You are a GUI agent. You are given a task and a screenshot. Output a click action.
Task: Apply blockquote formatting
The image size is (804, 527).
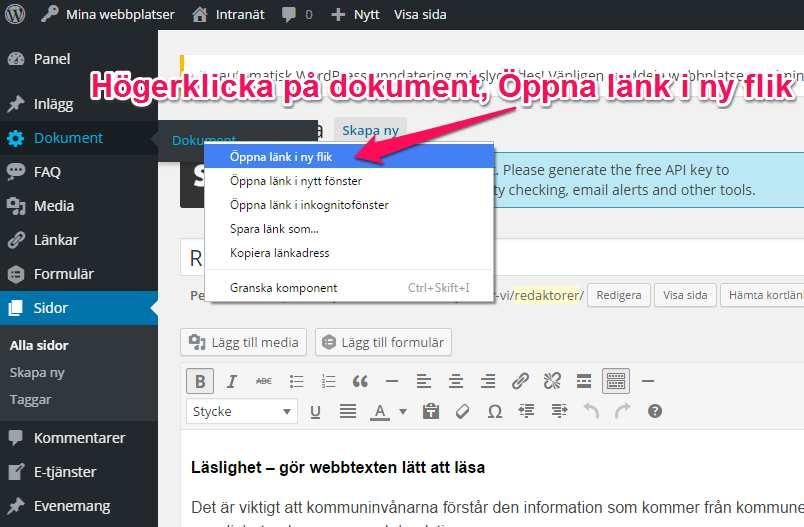360,381
